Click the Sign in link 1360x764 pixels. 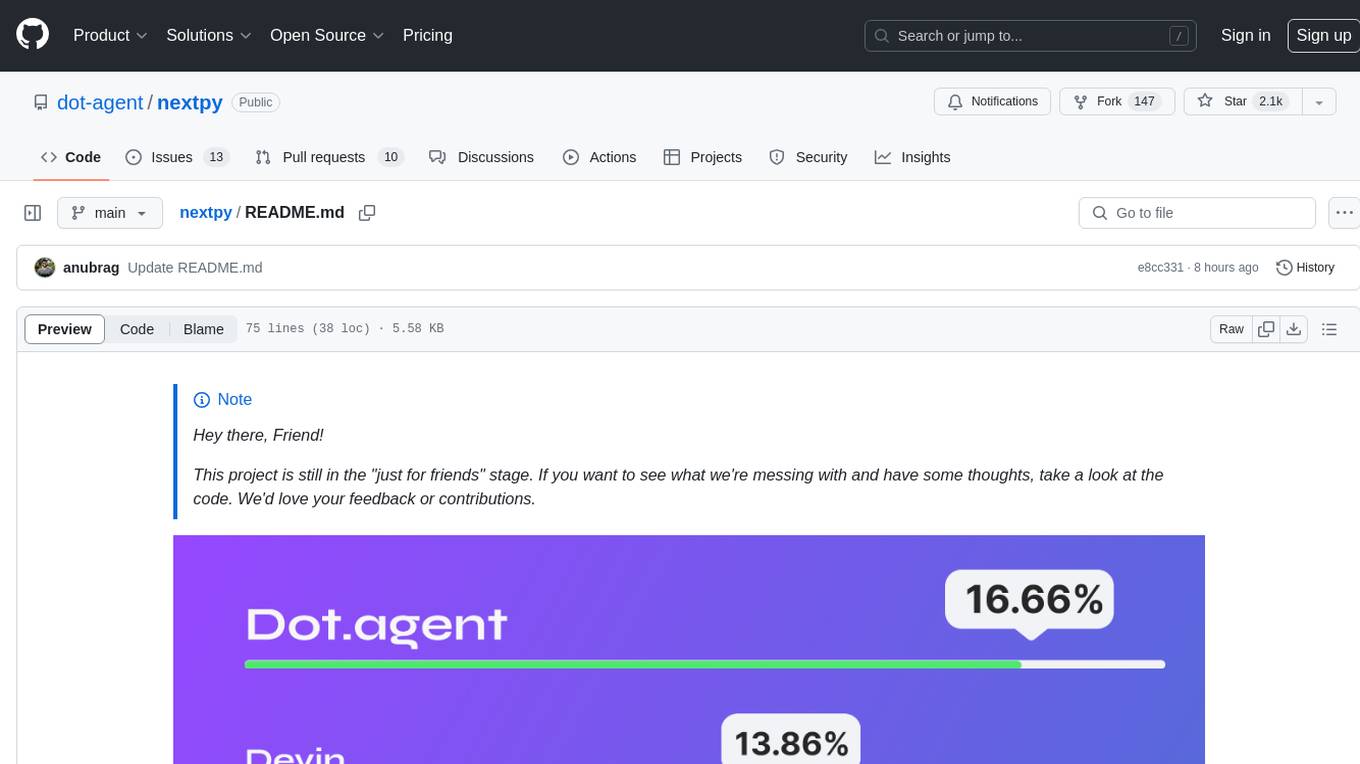tap(1245, 35)
